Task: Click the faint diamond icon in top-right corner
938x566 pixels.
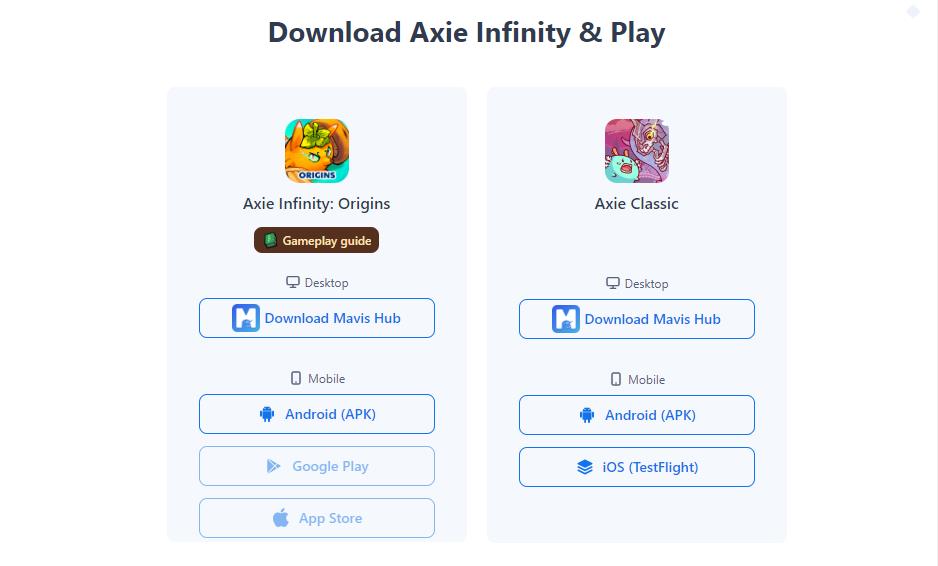Action: 913,11
